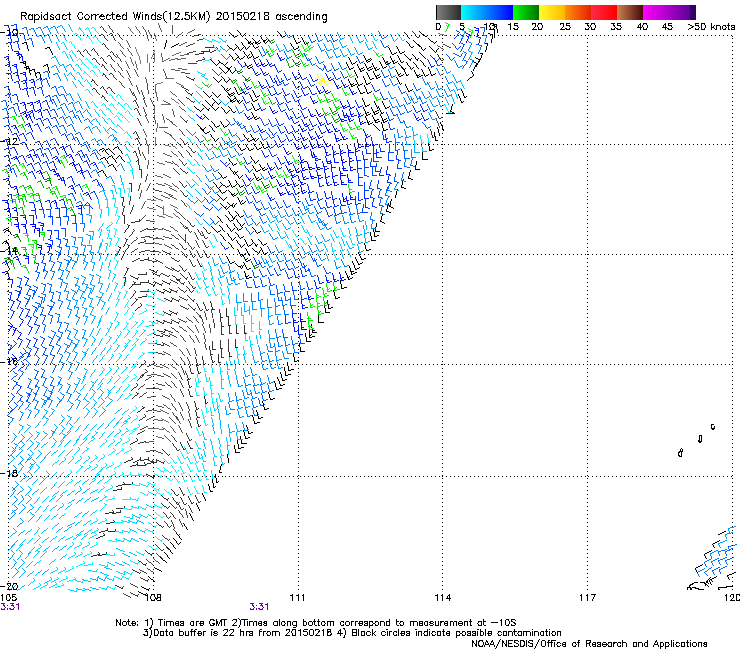Image resolution: width=740 pixels, height=650 pixels.
Task: Select the green 15-20 knots legend swatch
Action: (x=526, y=12)
